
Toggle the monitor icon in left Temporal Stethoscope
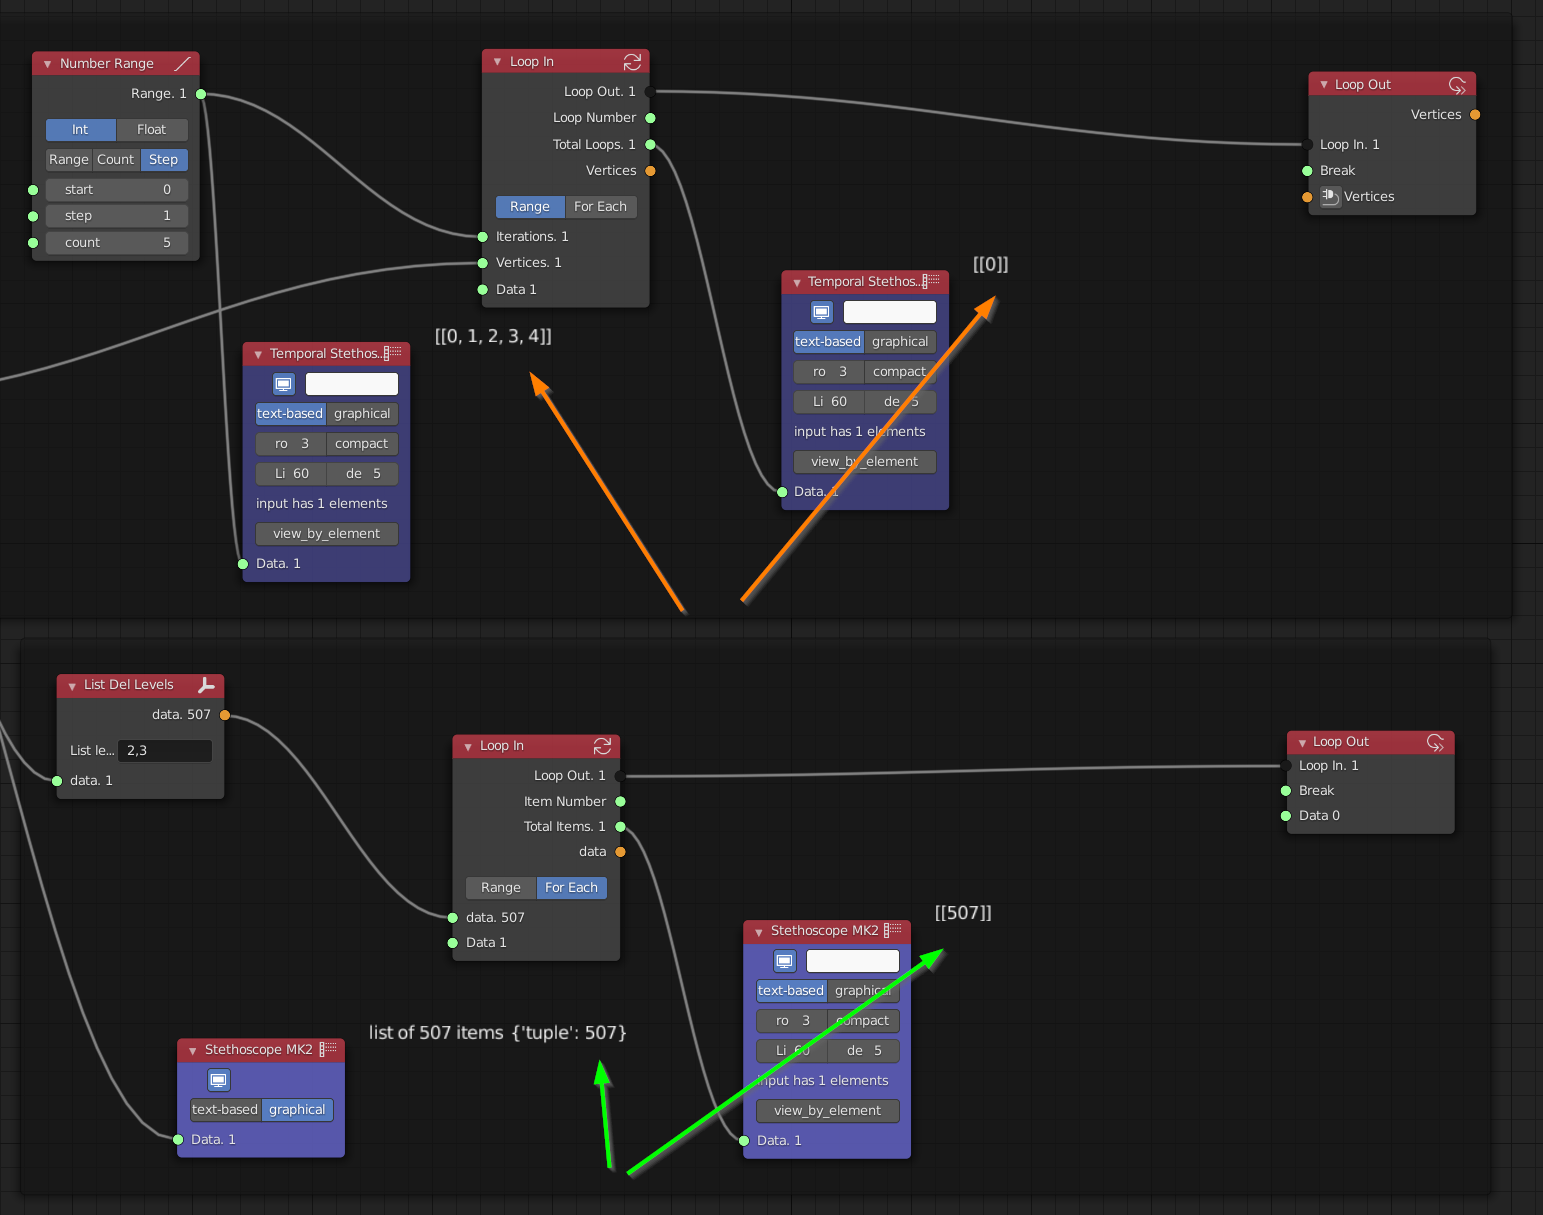[284, 384]
